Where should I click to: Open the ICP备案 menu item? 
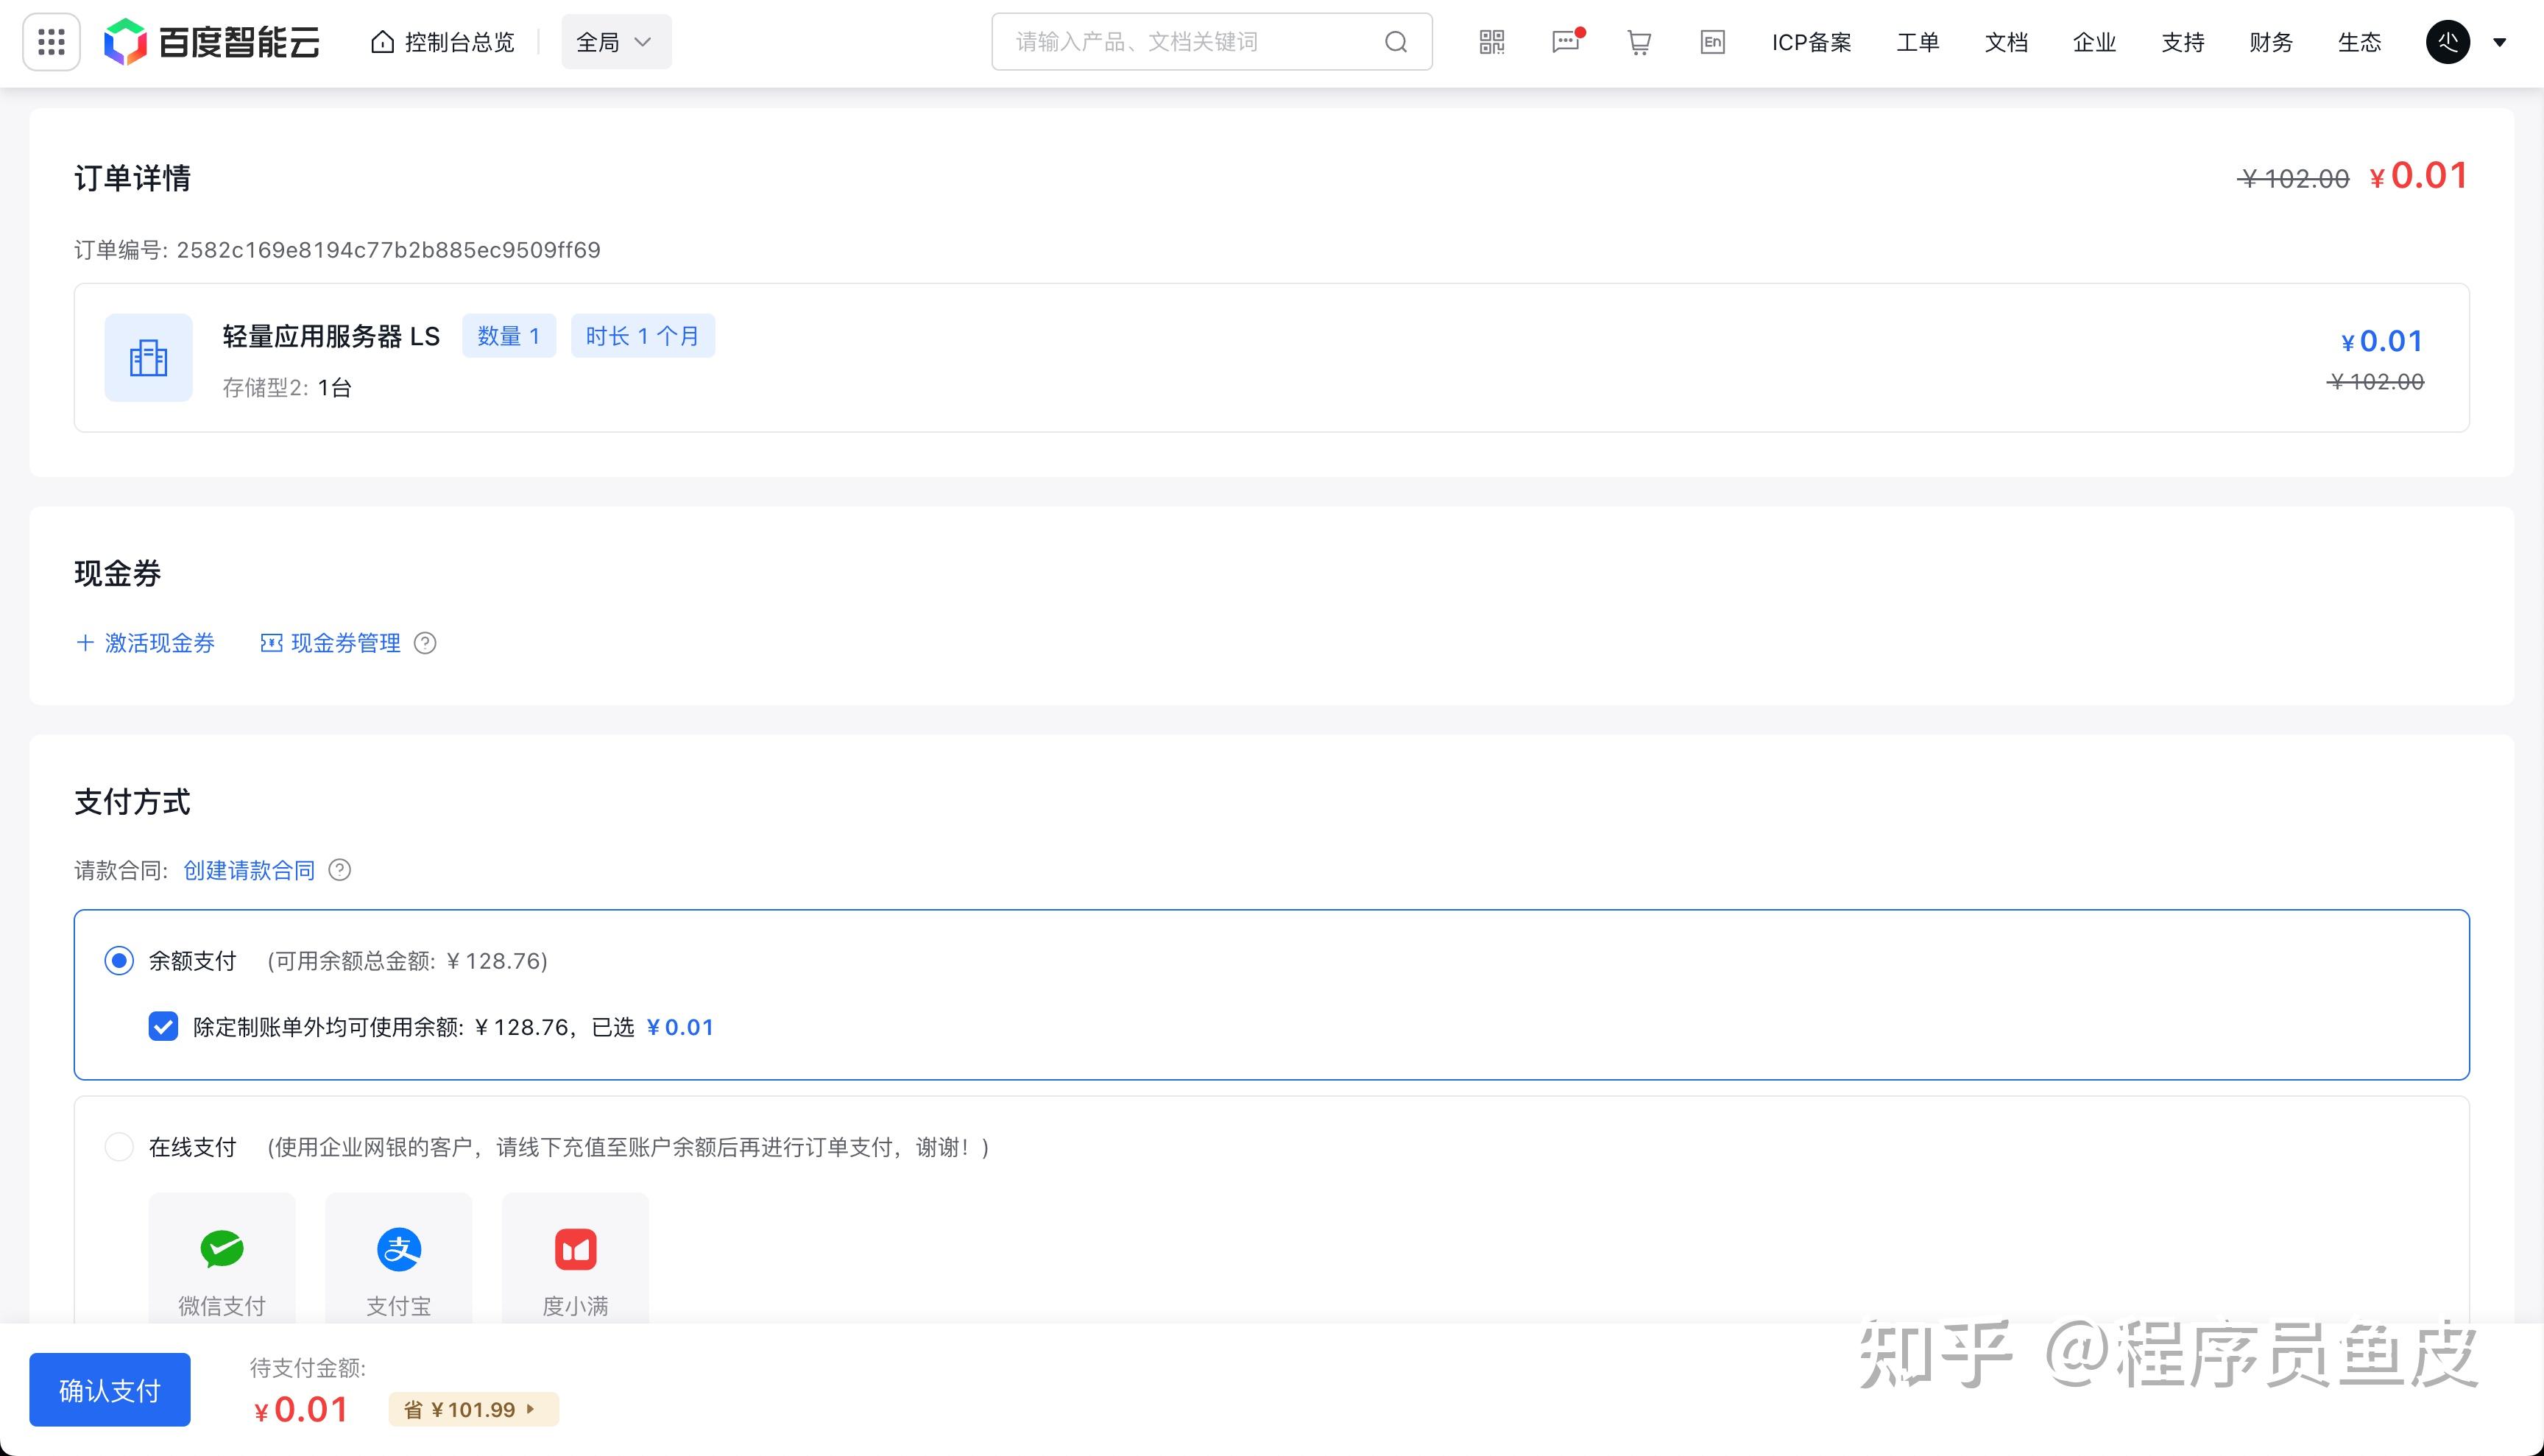click(1811, 42)
